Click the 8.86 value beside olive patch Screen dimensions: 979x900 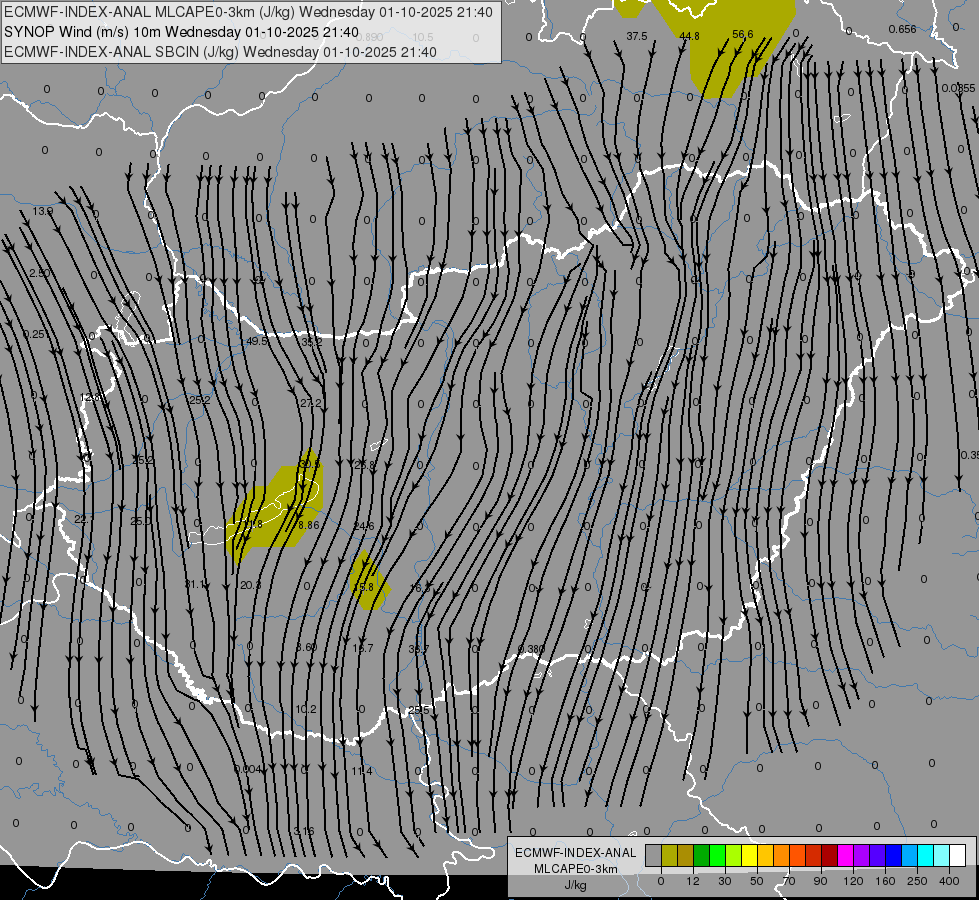click(309, 525)
